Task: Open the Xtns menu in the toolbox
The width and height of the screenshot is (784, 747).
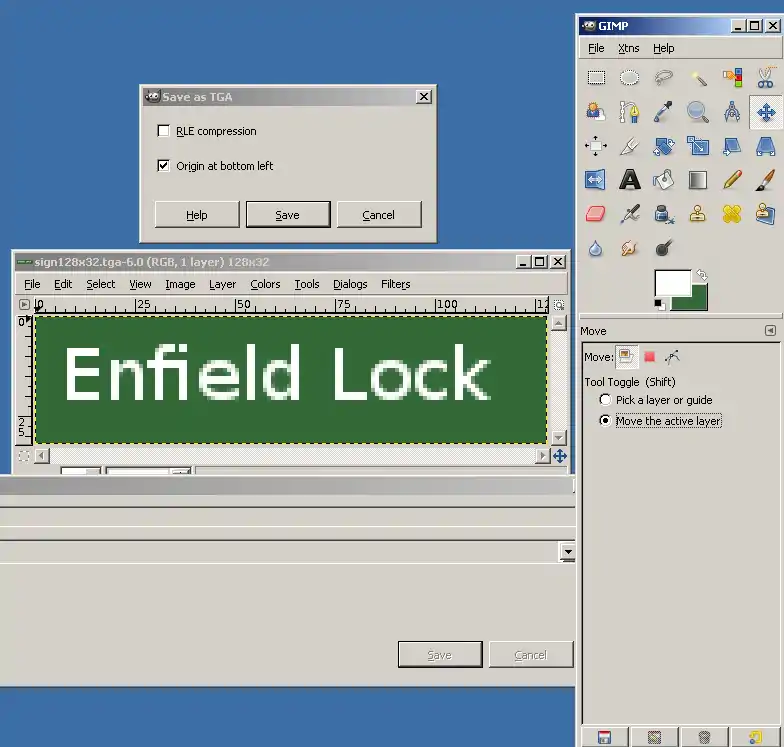Action: (628, 48)
